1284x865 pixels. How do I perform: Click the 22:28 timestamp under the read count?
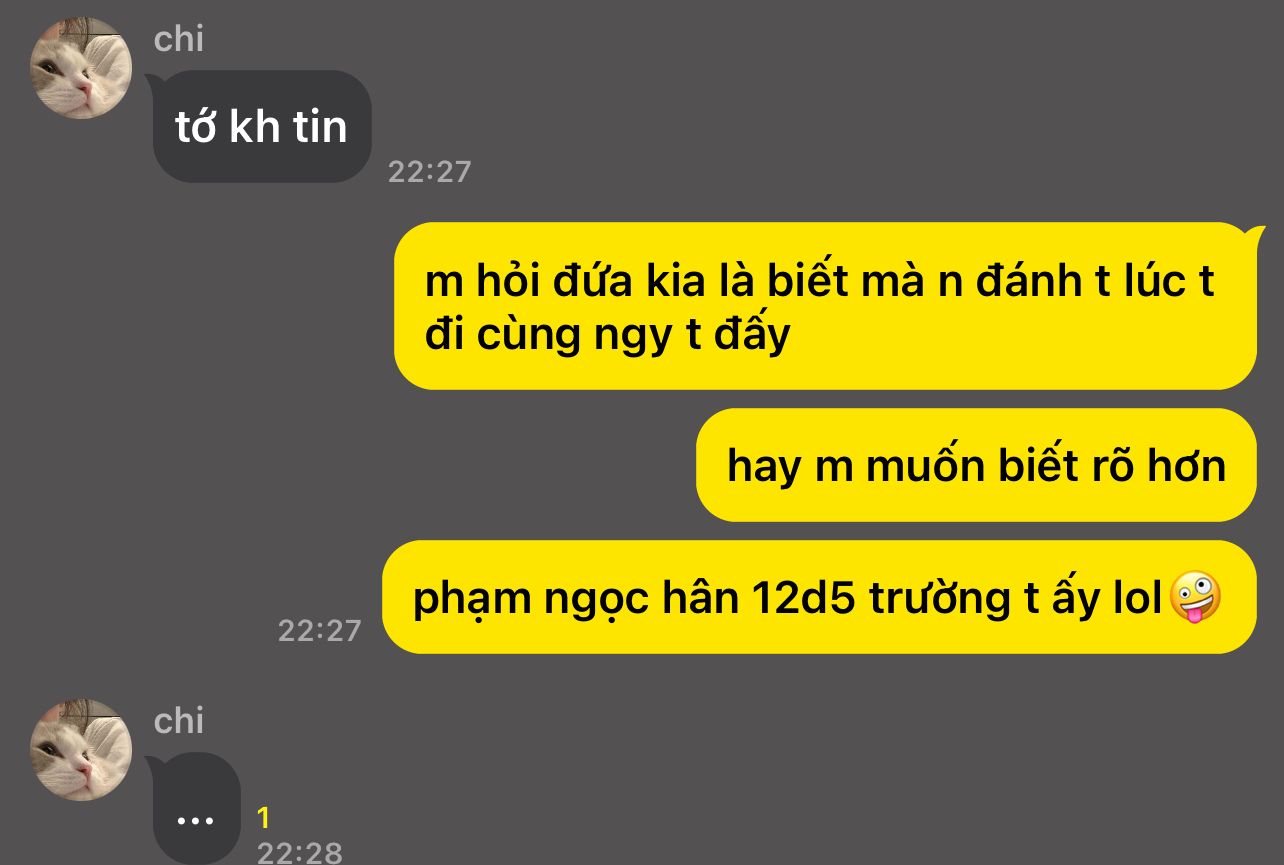coord(299,853)
